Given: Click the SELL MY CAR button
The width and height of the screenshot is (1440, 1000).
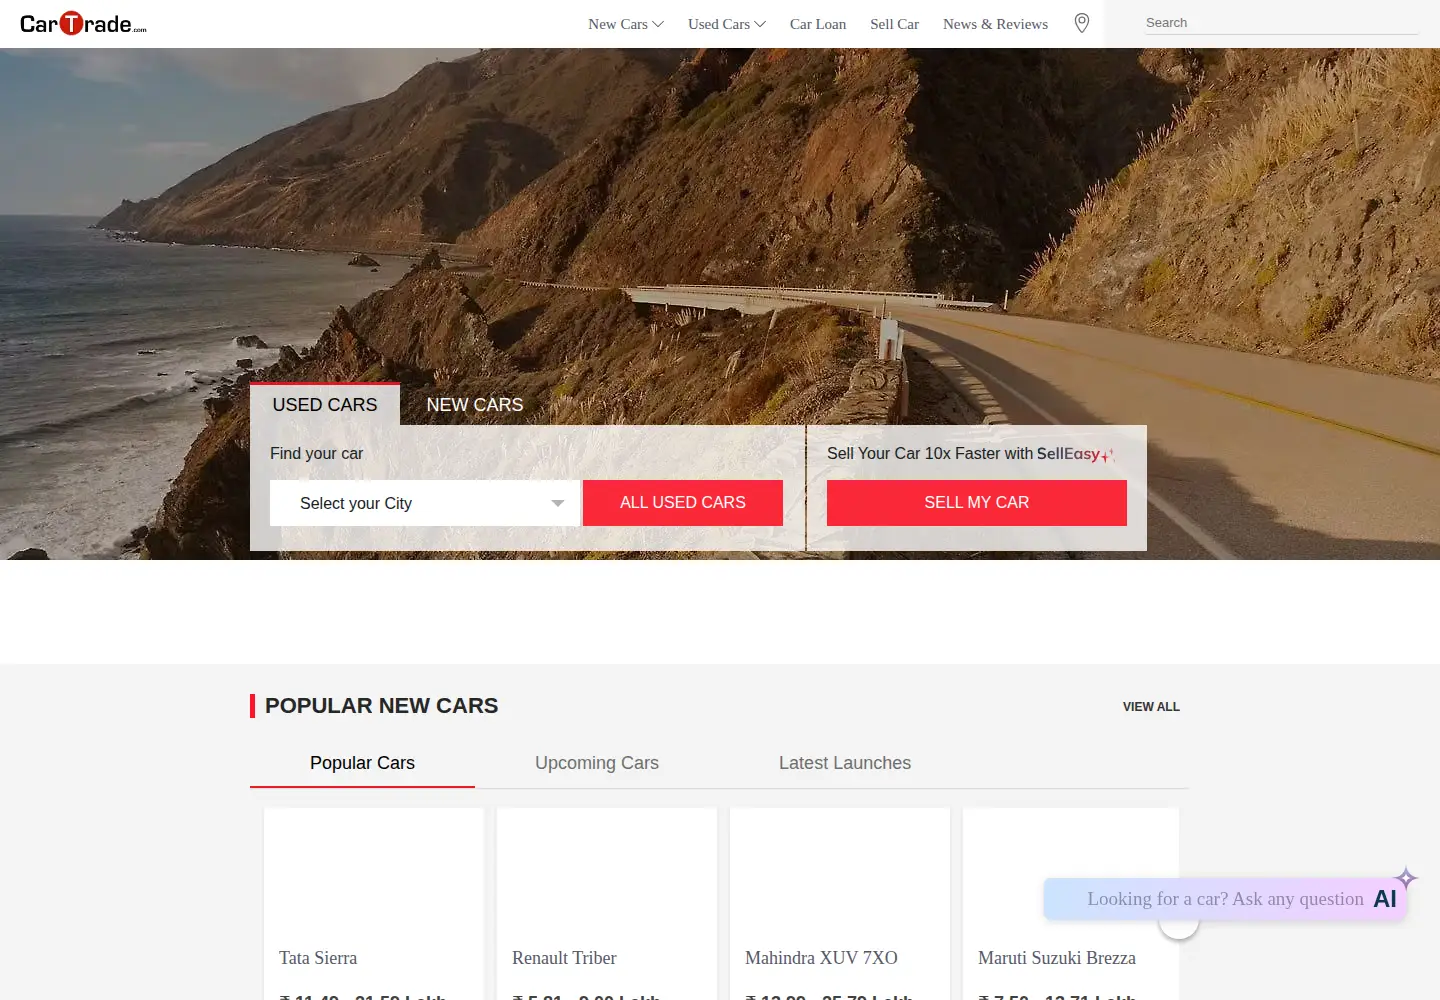Looking at the screenshot, I should (977, 503).
